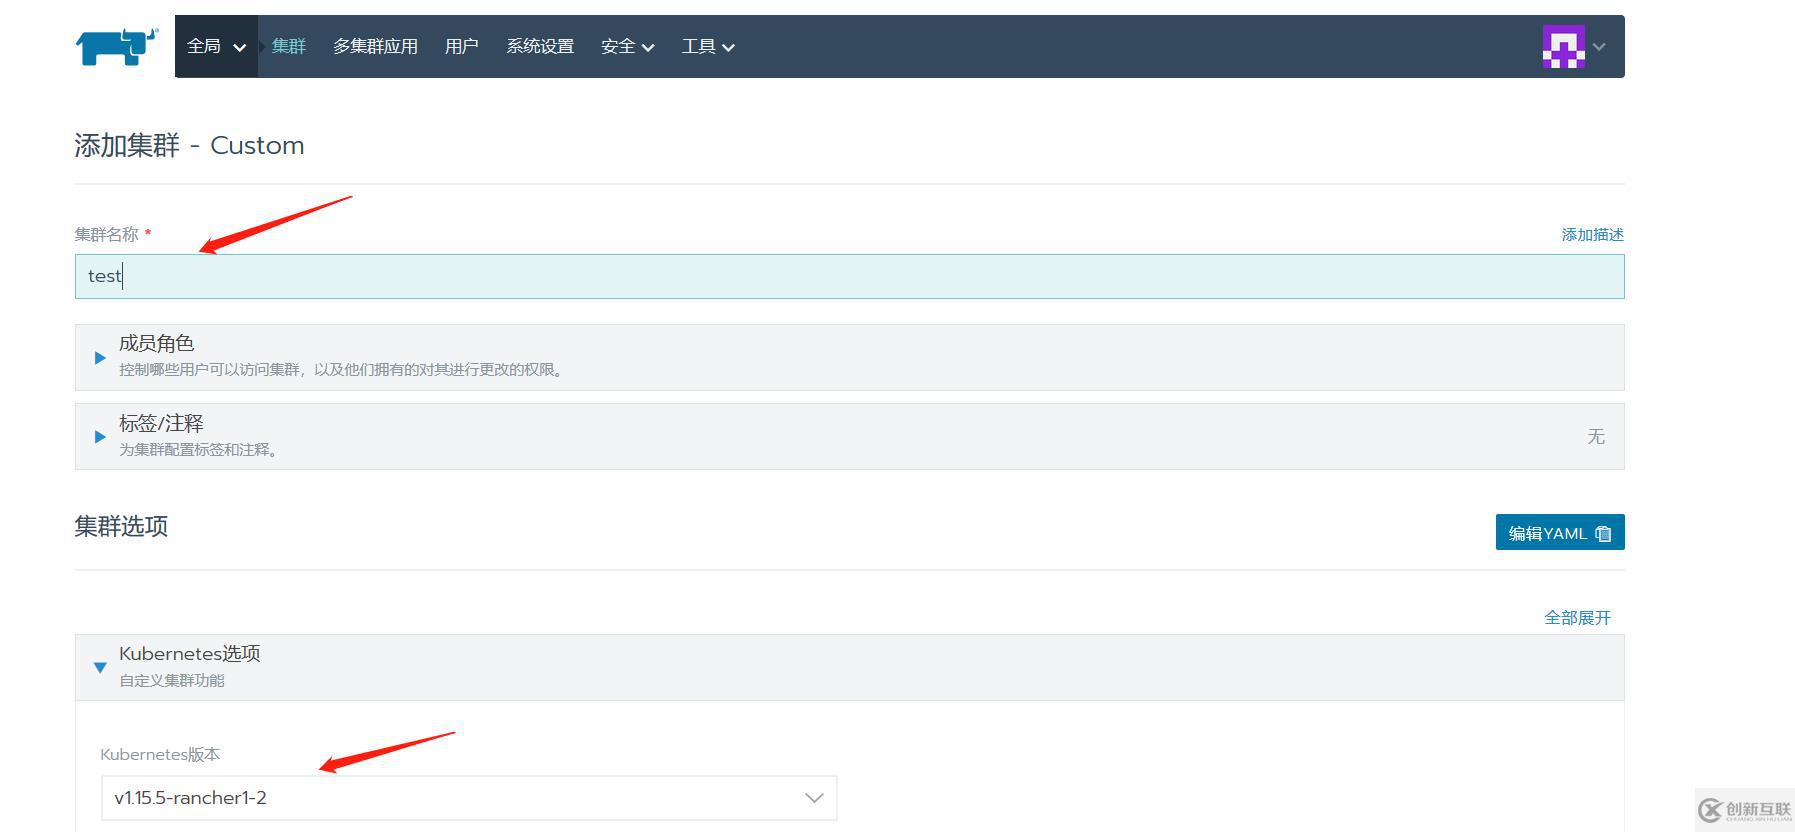Expand the 标签/注释 labels section

pyautogui.click(x=849, y=436)
